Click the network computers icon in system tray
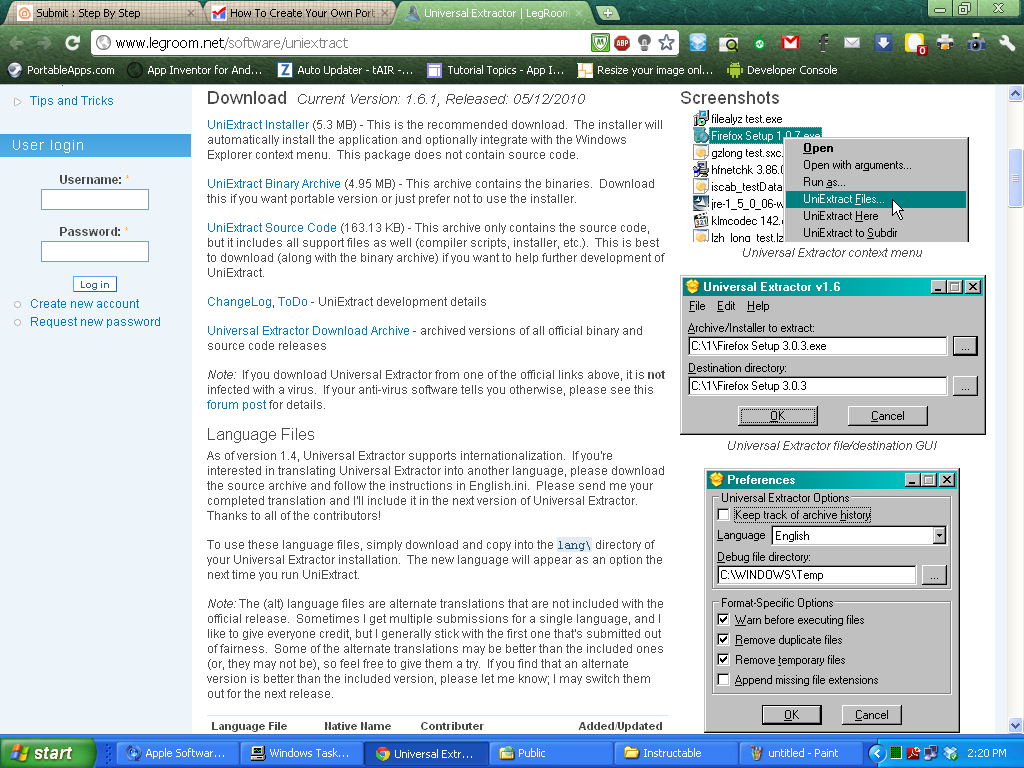This screenshot has height=768, width=1024. pyautogui.click(x=931, y=753)
